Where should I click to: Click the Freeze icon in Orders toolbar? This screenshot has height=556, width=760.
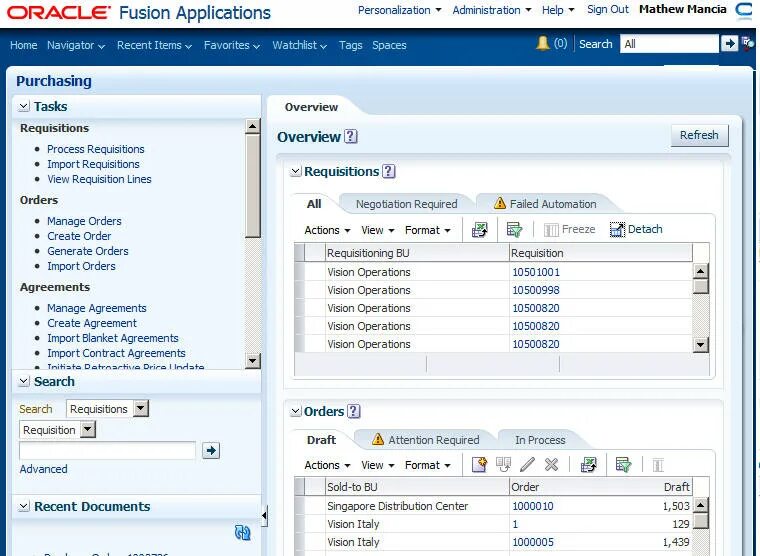(x=658, y=465)
